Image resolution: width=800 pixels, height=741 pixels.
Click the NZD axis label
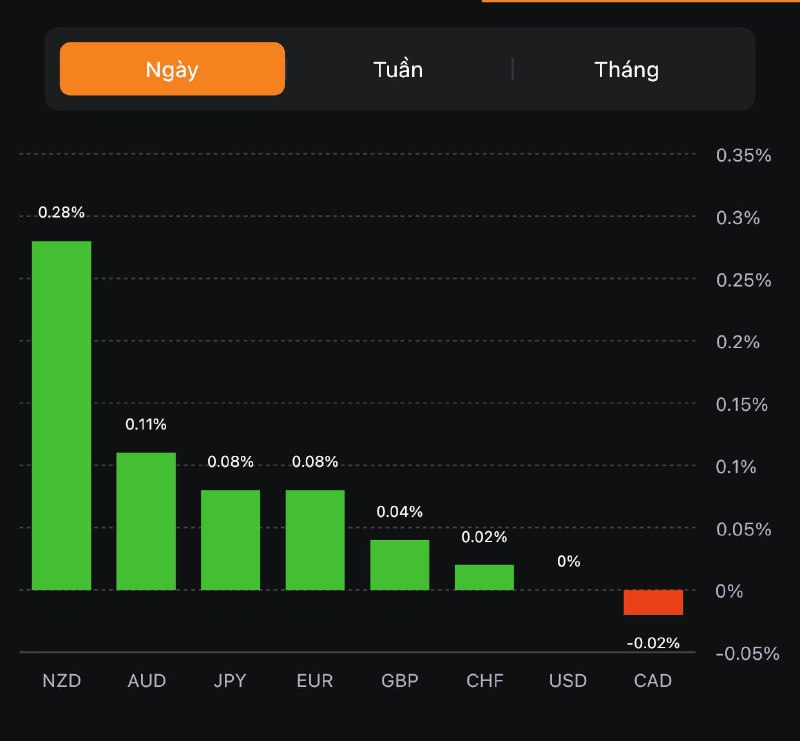(61, 681)
